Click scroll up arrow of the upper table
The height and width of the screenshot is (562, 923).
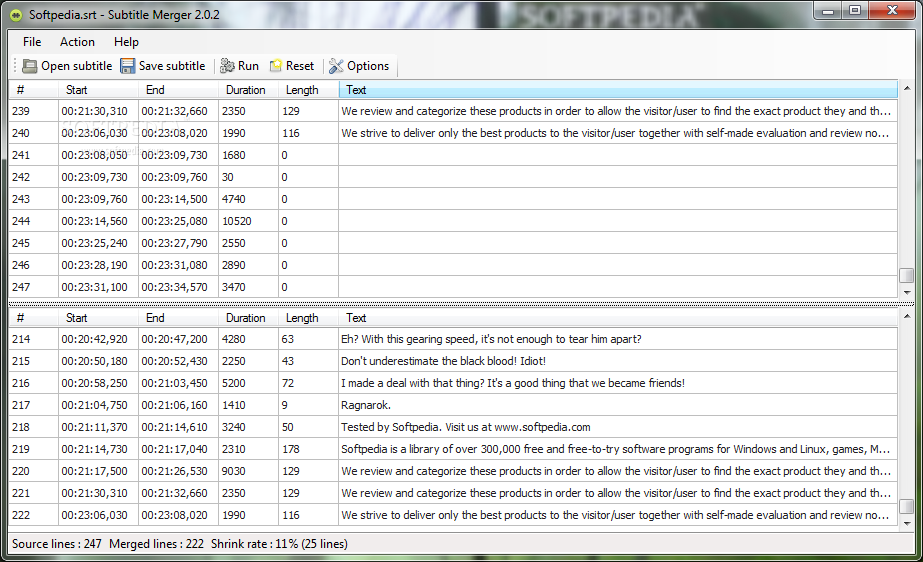[x=907, y=88]
